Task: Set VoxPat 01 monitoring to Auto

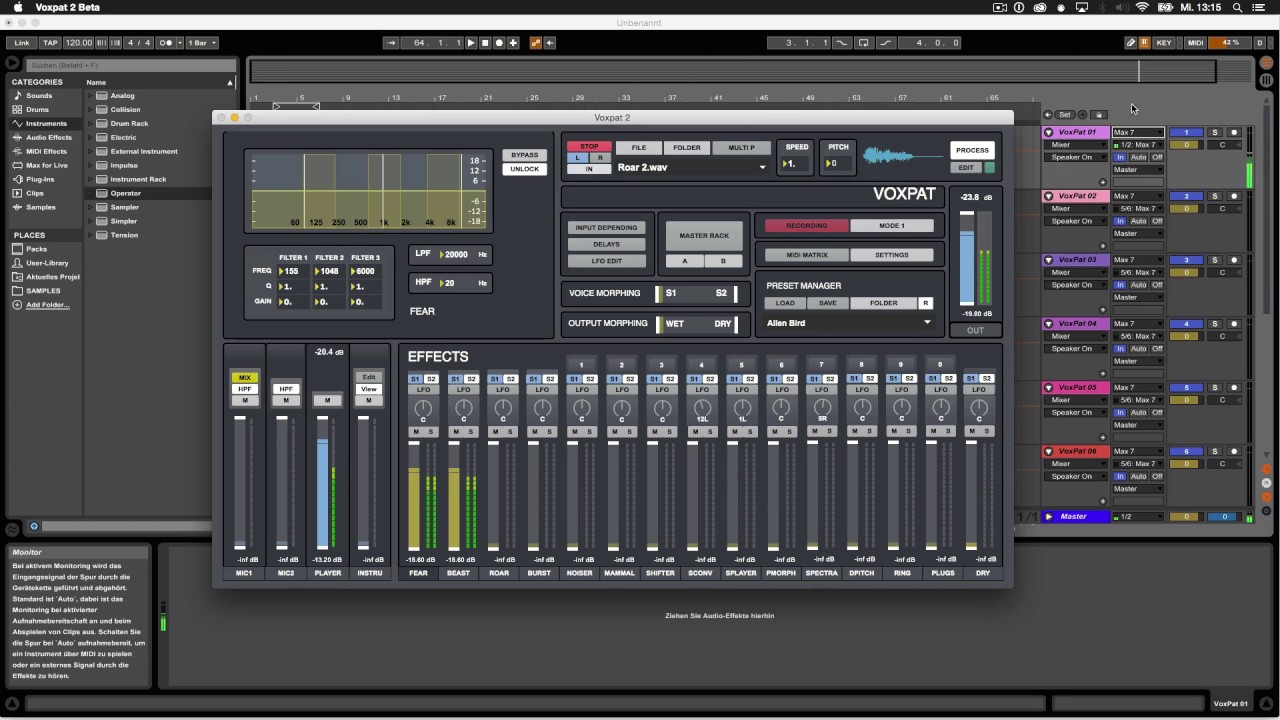Action: click(x=1138, y=158)
